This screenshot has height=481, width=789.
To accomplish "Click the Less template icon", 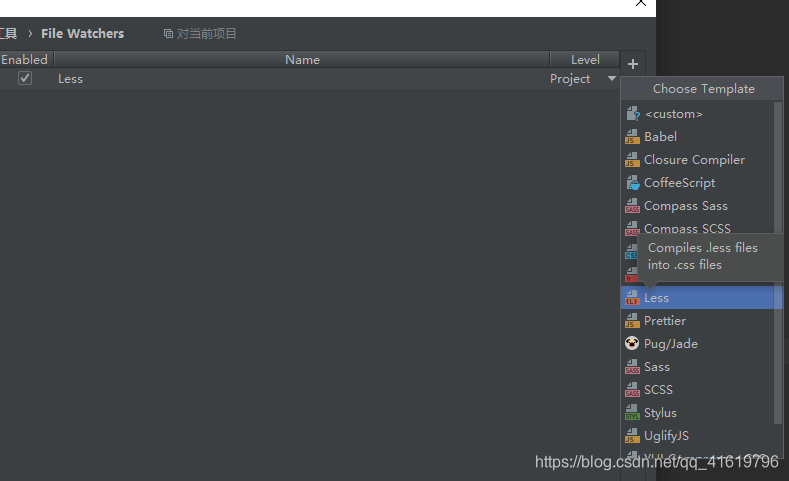I will coord(632,298).
